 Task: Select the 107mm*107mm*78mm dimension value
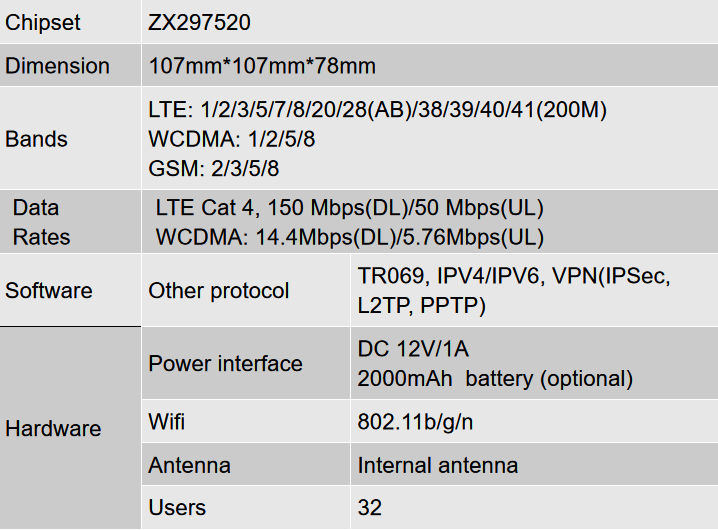(262, 66)
